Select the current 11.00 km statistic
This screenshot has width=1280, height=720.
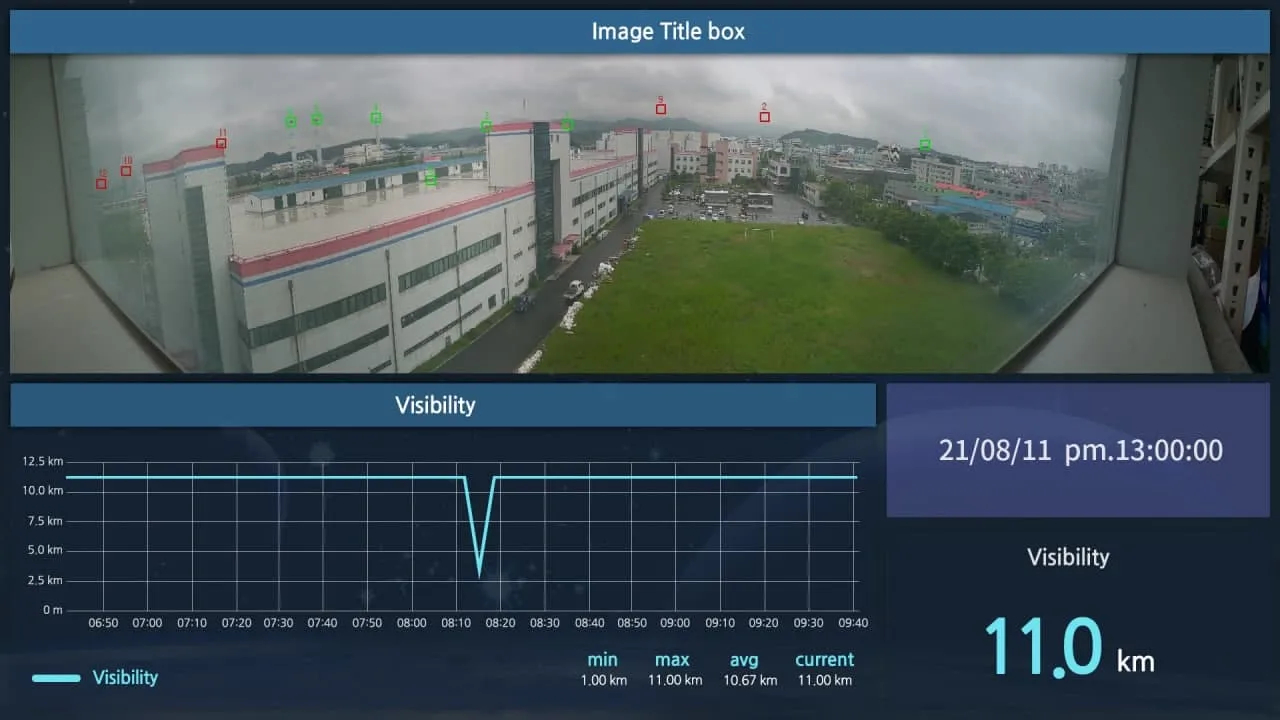(824, 670)
